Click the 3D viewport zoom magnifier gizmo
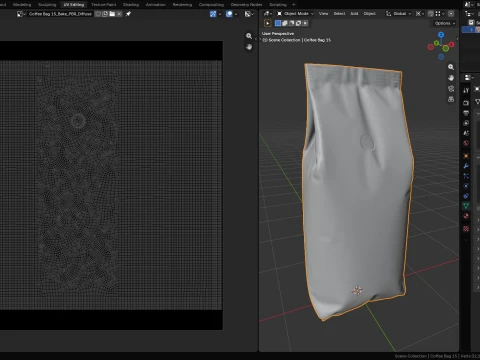This screenshot has width=480, height=360. (x=451, y=67)
